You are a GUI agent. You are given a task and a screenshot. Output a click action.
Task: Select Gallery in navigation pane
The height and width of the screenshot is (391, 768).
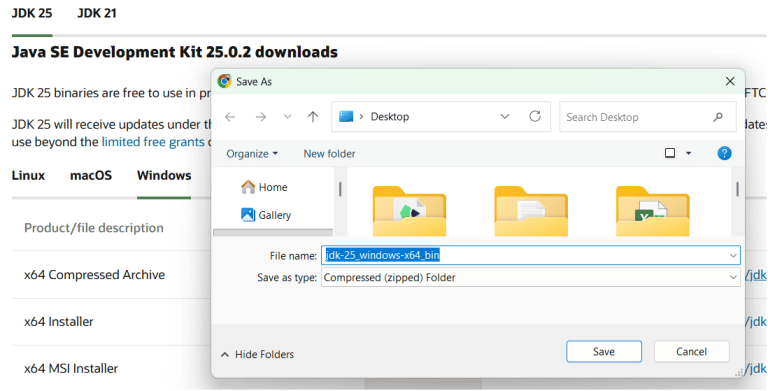pos(266,215)
